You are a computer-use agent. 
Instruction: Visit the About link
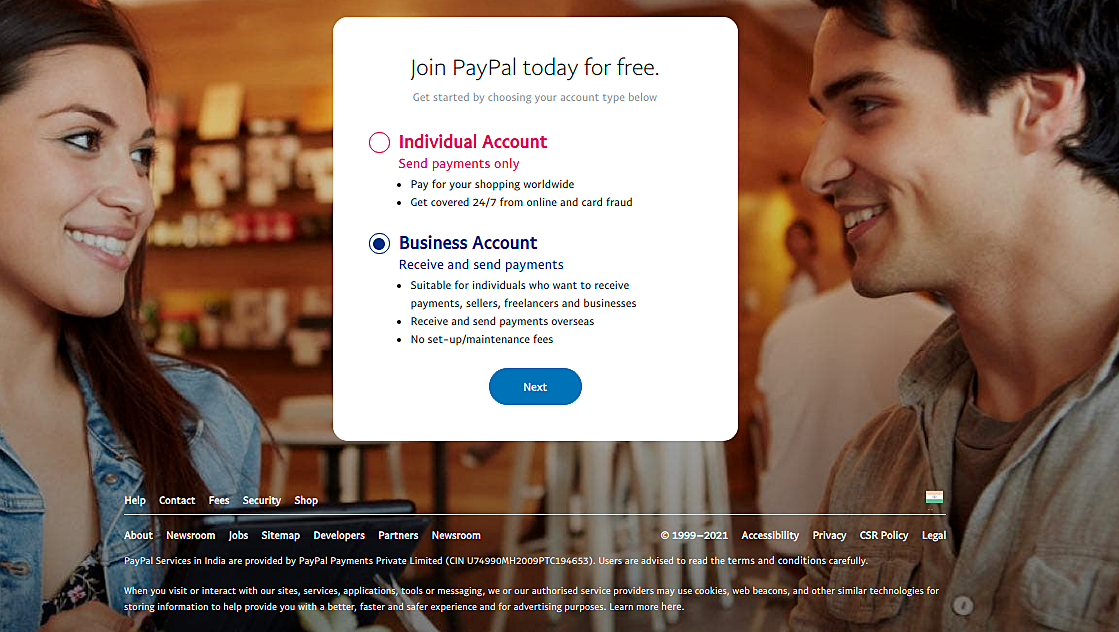click(138, 535)
